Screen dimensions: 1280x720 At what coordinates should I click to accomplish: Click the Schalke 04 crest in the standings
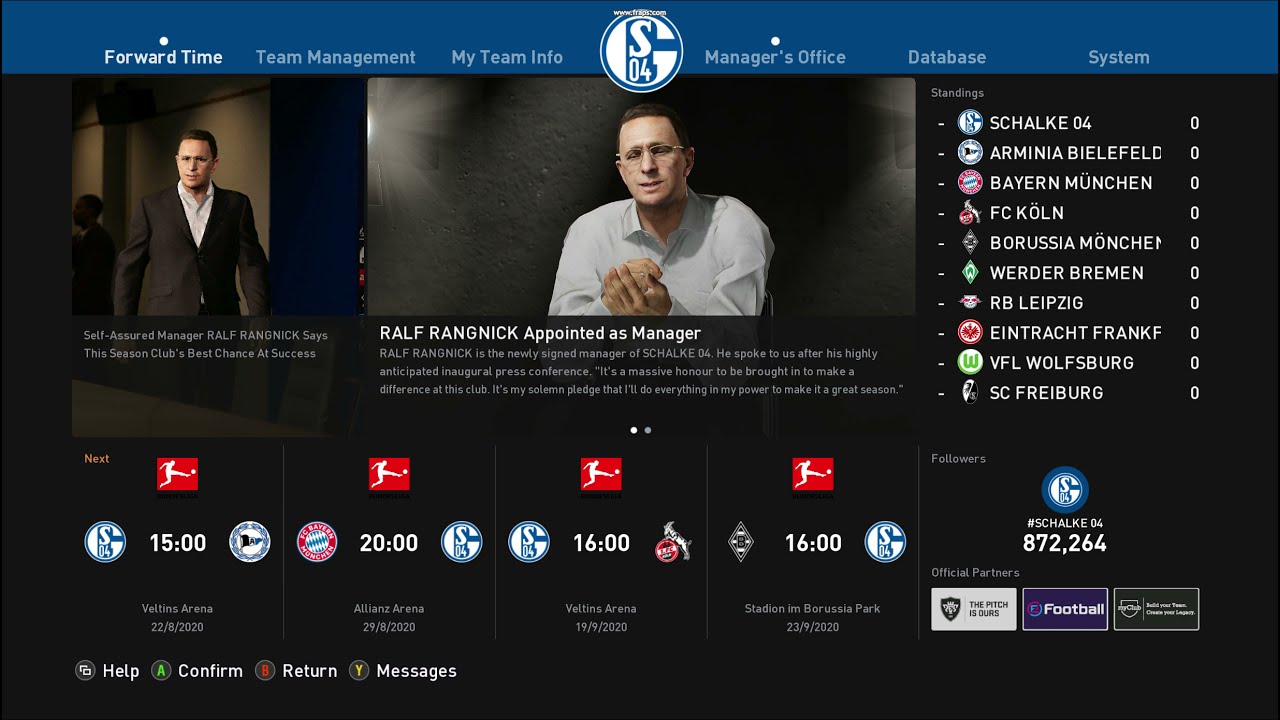(970, 123)
